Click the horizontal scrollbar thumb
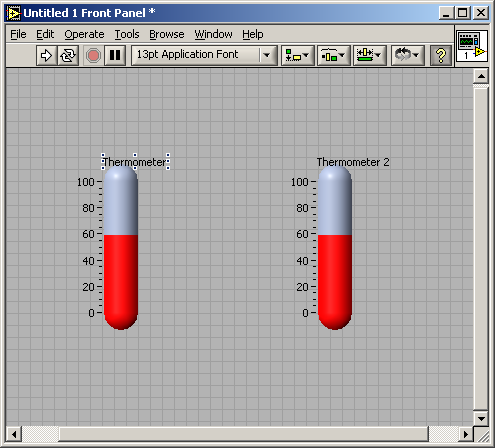Viewport: 495px width, 448px height. click(x=243, y=434)
